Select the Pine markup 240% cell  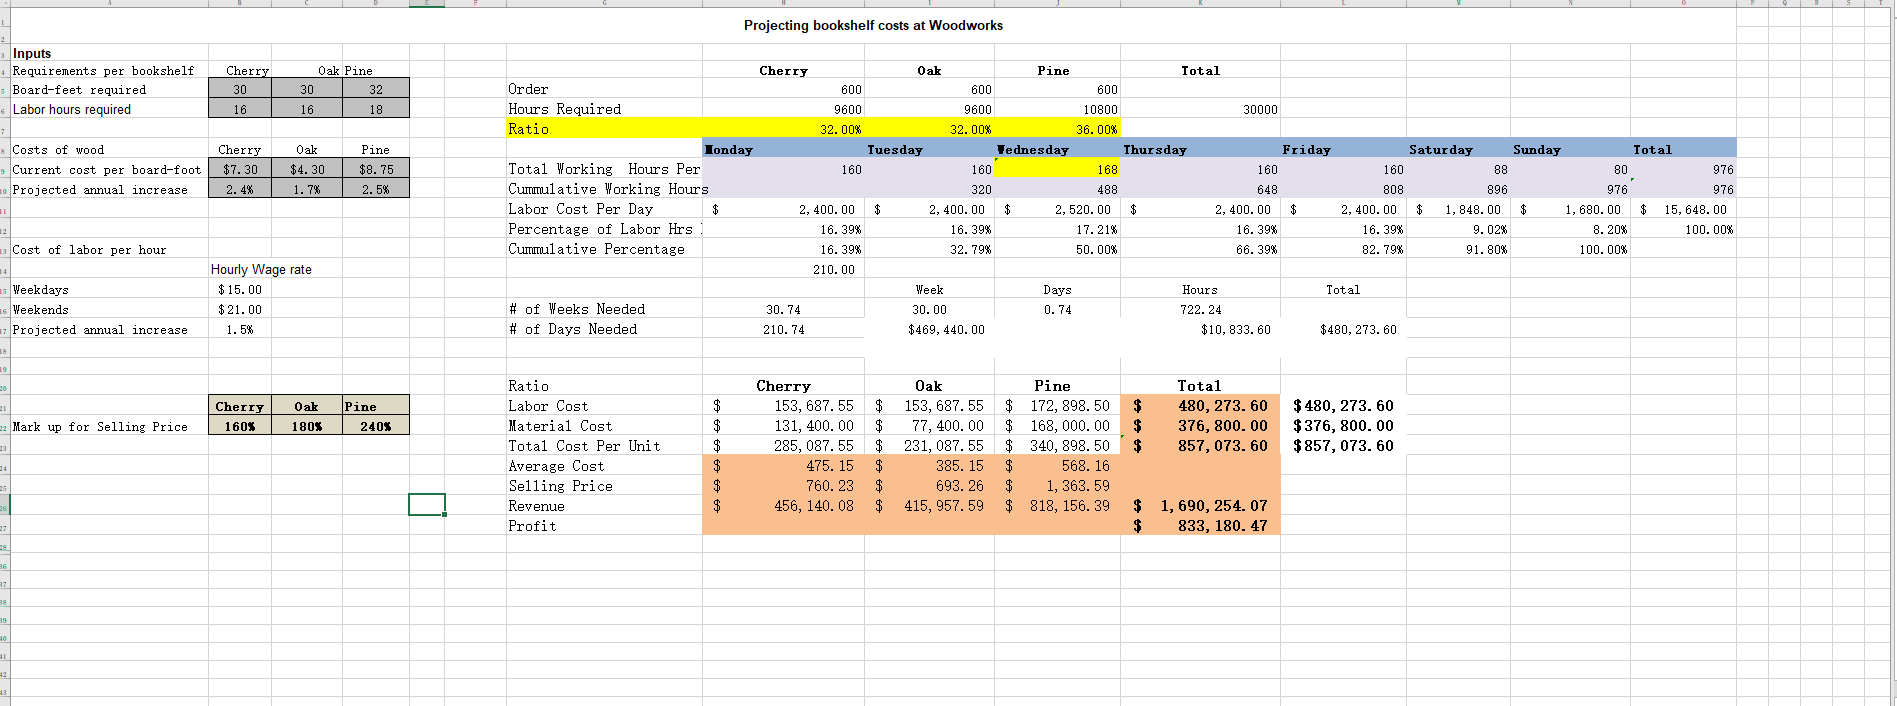[376, 426]
